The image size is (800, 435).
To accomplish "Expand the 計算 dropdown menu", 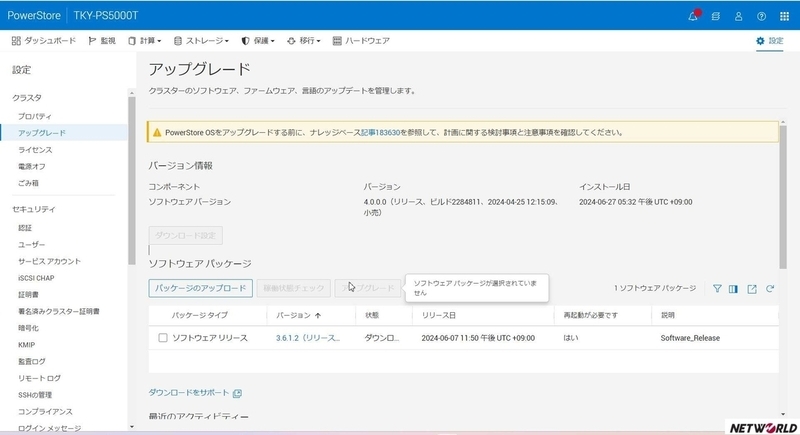I will (145, 41).
